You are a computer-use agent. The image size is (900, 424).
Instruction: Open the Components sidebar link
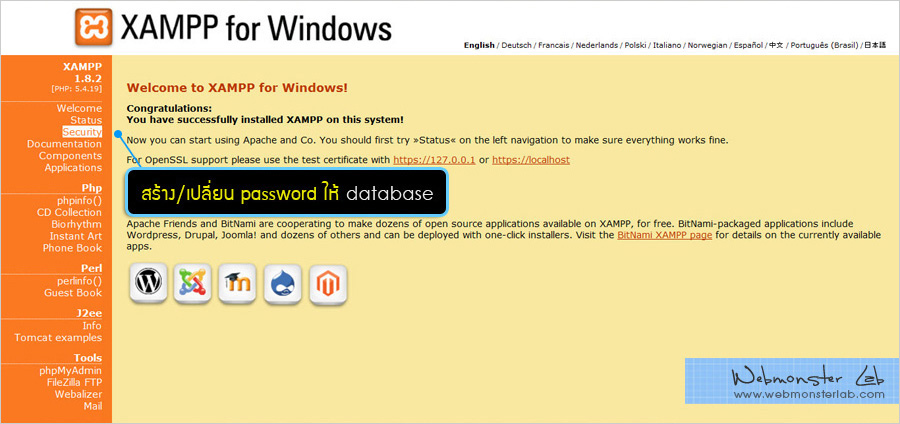point(71,156)
